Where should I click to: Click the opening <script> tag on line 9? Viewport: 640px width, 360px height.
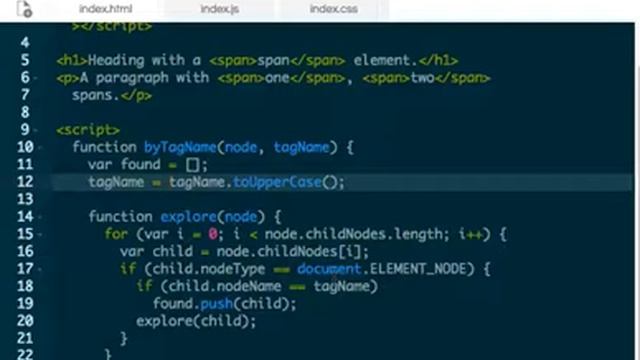88,130
